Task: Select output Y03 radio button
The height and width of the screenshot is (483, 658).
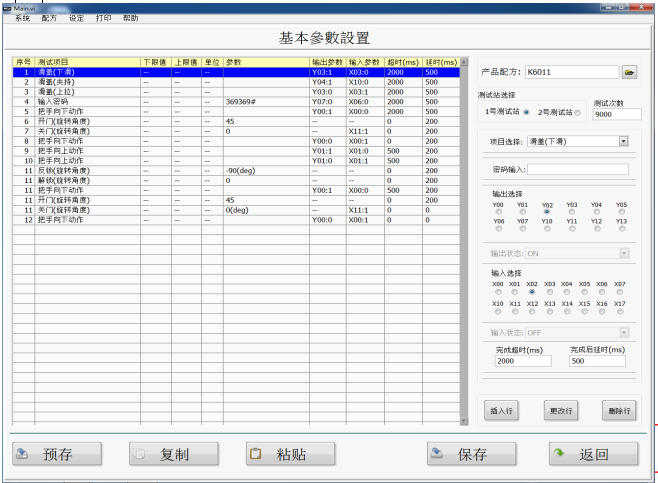Action: click(572, 212)
